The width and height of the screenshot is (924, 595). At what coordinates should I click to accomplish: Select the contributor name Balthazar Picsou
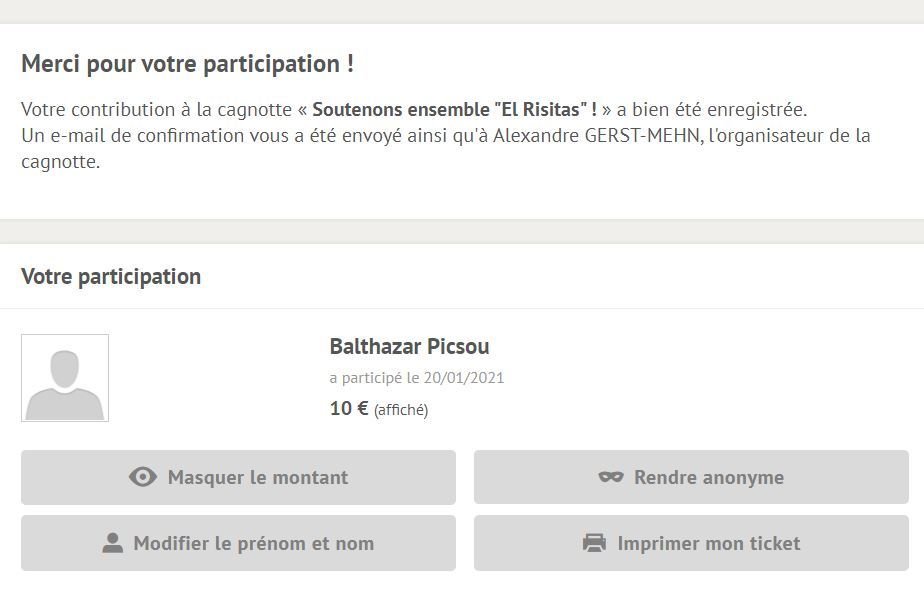click(x=409, y=347)
